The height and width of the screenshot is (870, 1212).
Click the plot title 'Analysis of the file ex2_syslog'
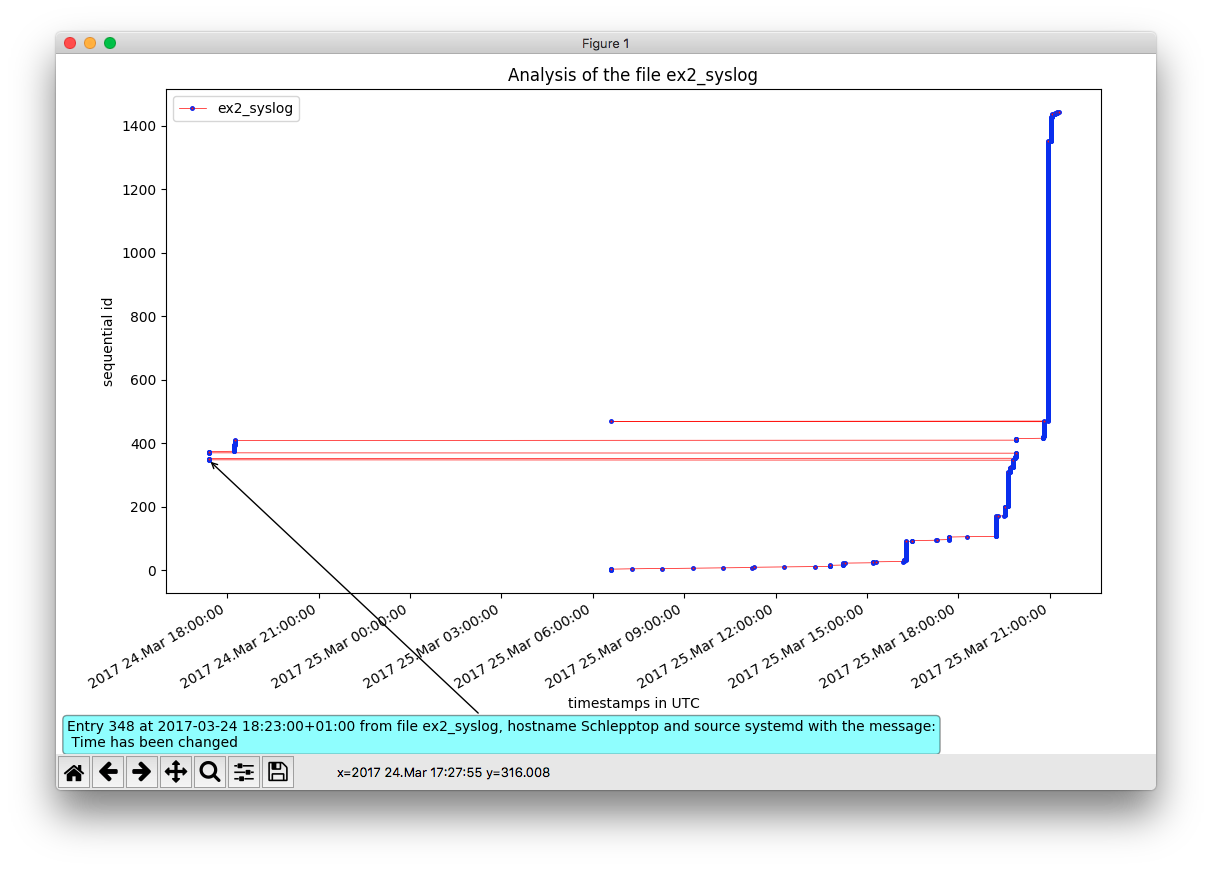pyautogui.click(x=633, y=75)
